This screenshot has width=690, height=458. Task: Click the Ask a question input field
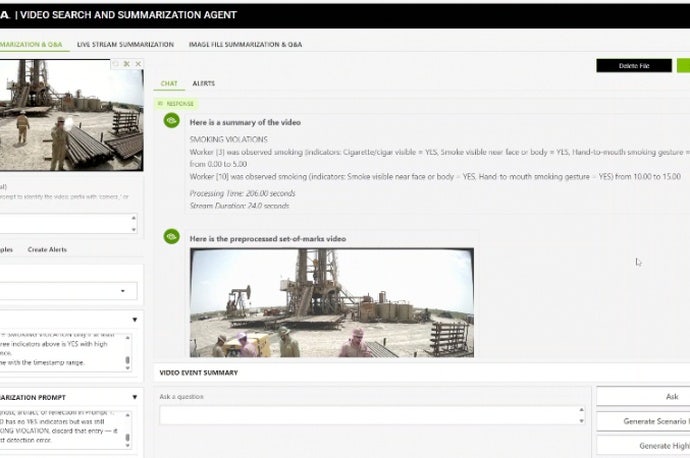tap(370, 414)
